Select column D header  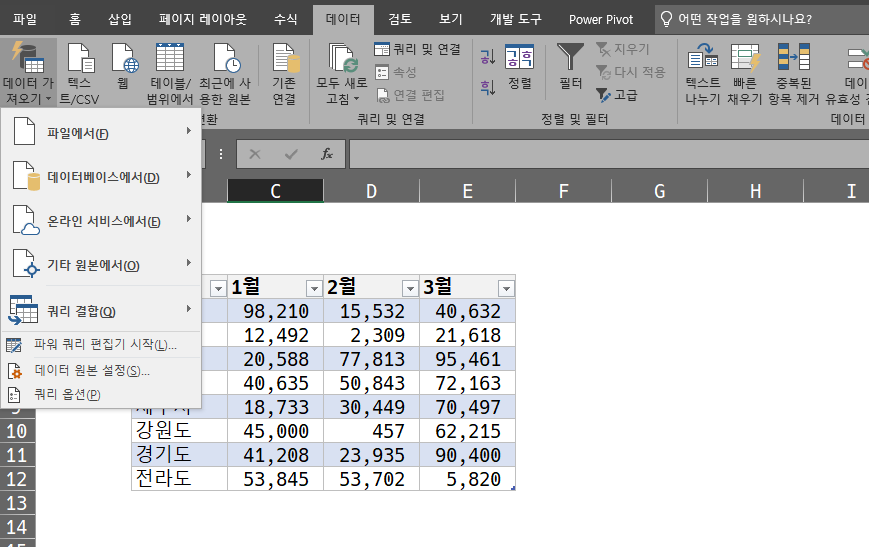pyautogui.click(x=371, y=191)
